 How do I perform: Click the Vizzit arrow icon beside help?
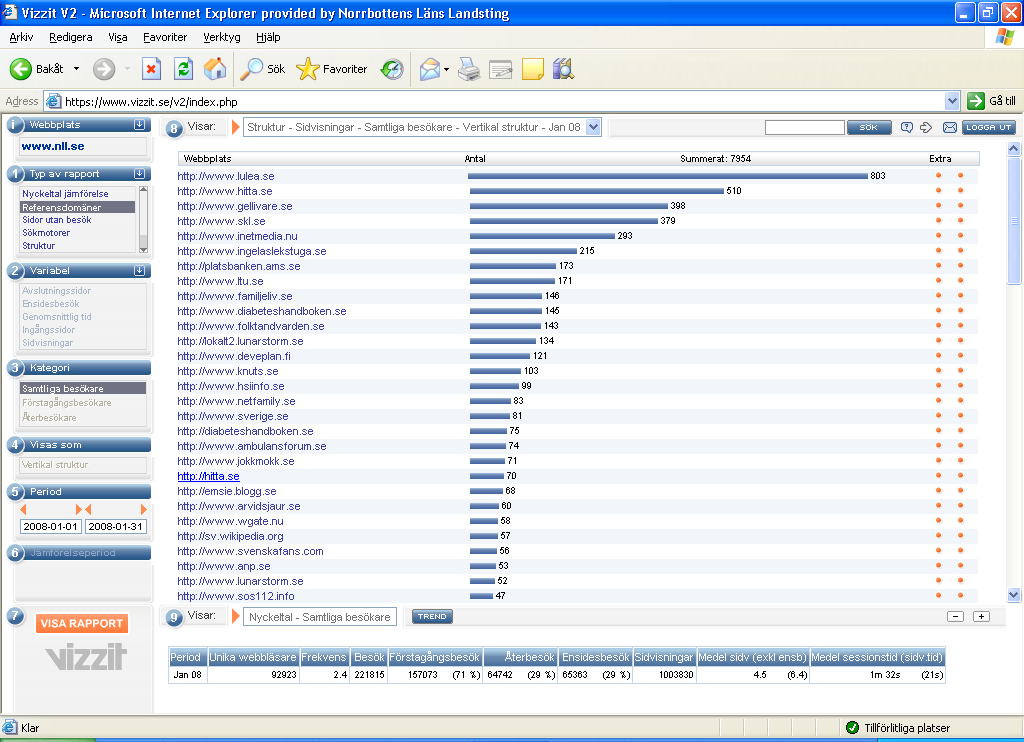pos(926,127)
